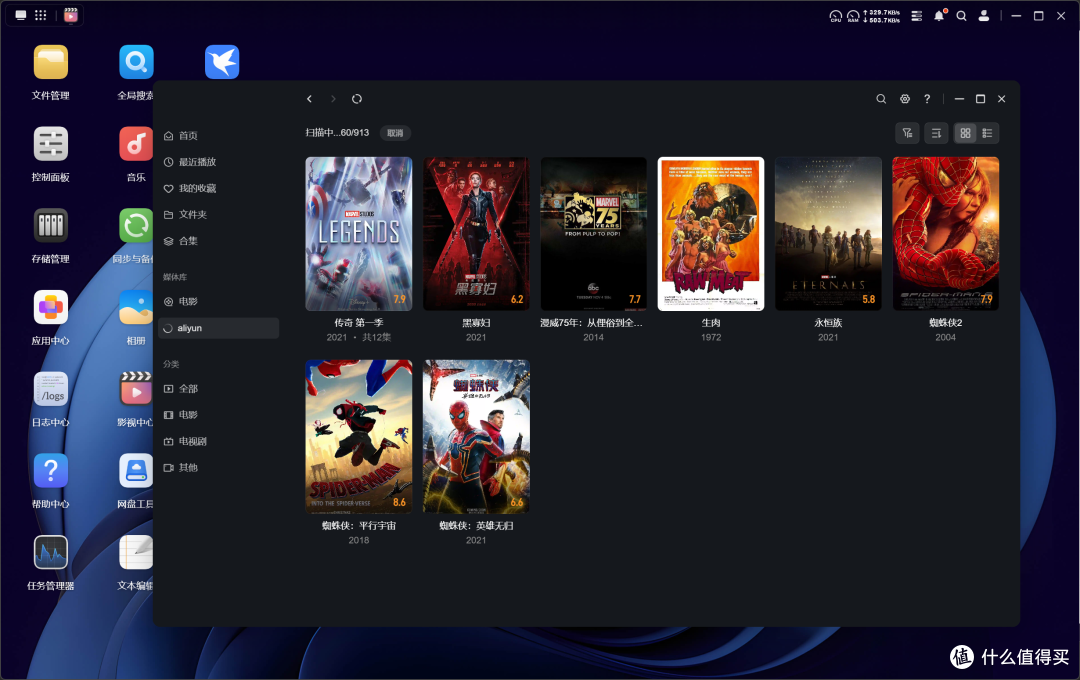The width and height of the screenshot is (1080, 680).
Task: Show 电影 category under 分类
Action: [218, 415]
